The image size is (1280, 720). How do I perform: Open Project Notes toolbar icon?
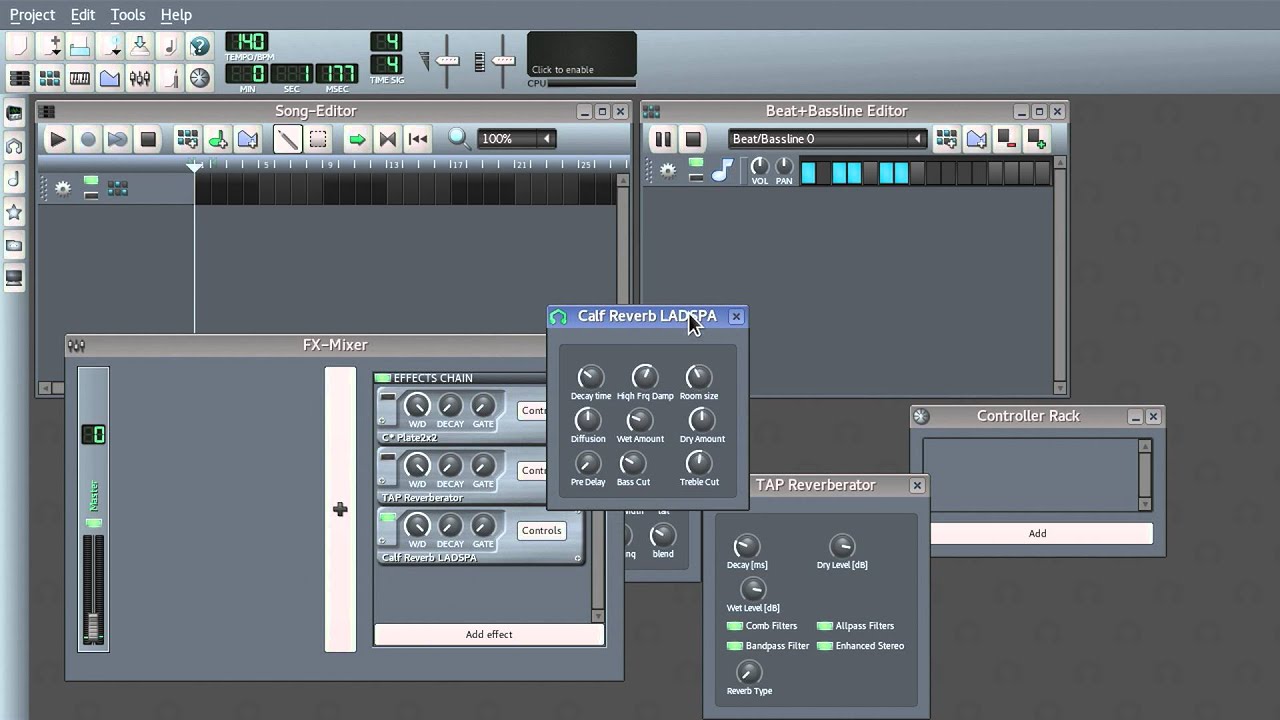(170, 78)
